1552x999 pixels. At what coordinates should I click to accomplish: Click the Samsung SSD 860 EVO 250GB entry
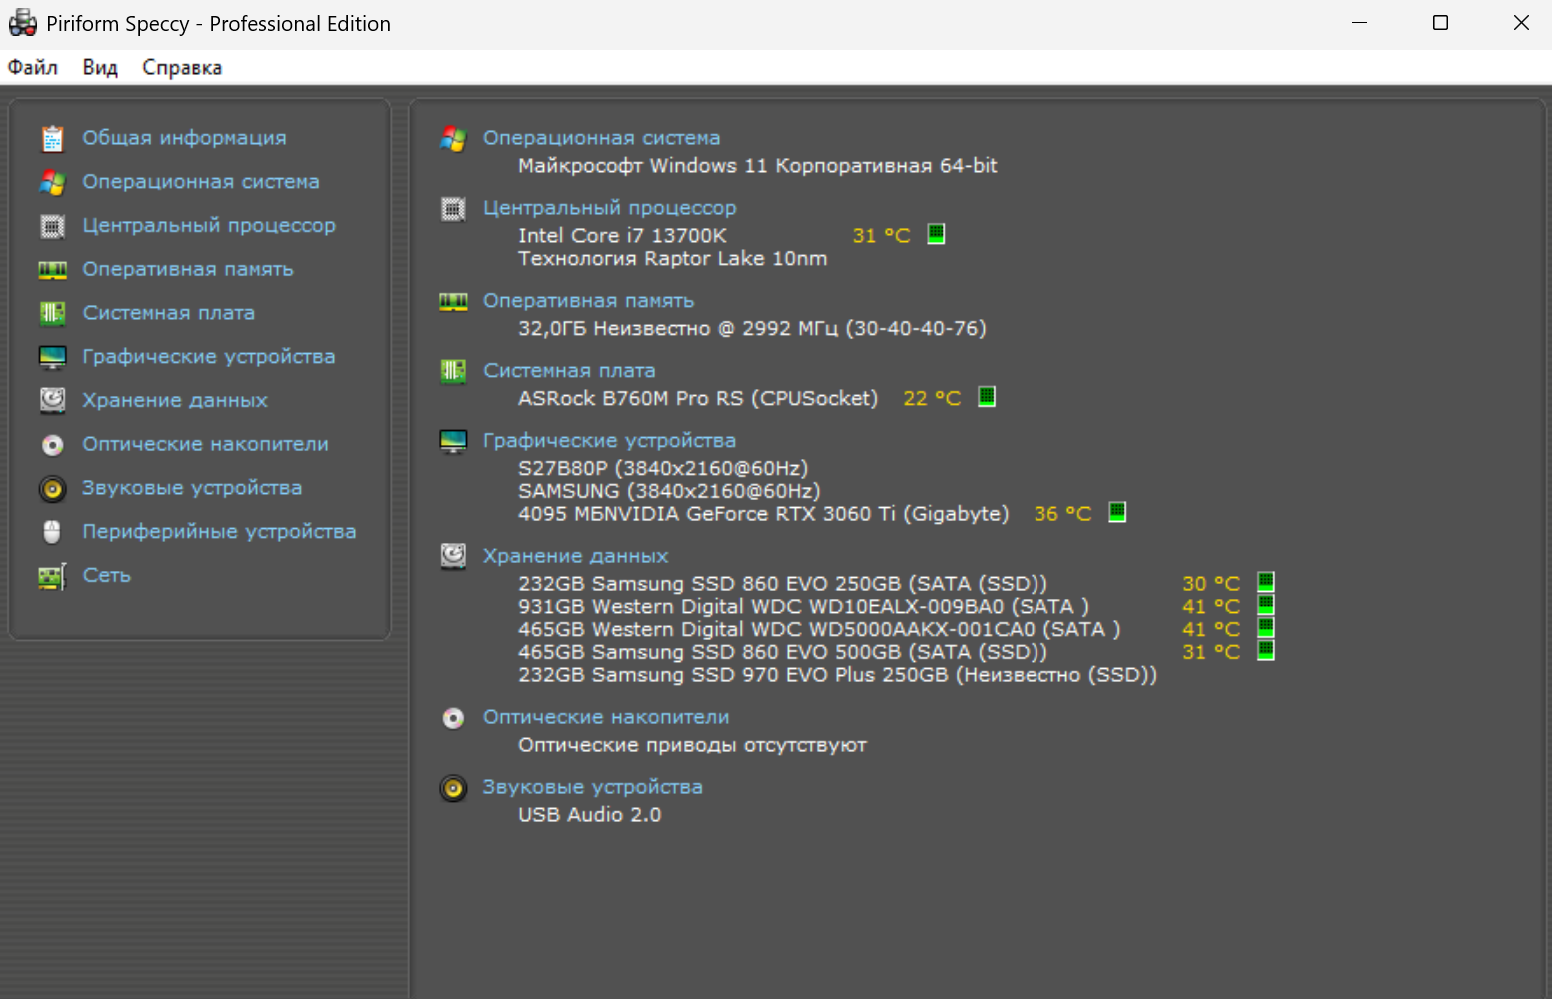pyautogui.click(x=782, y=584)
